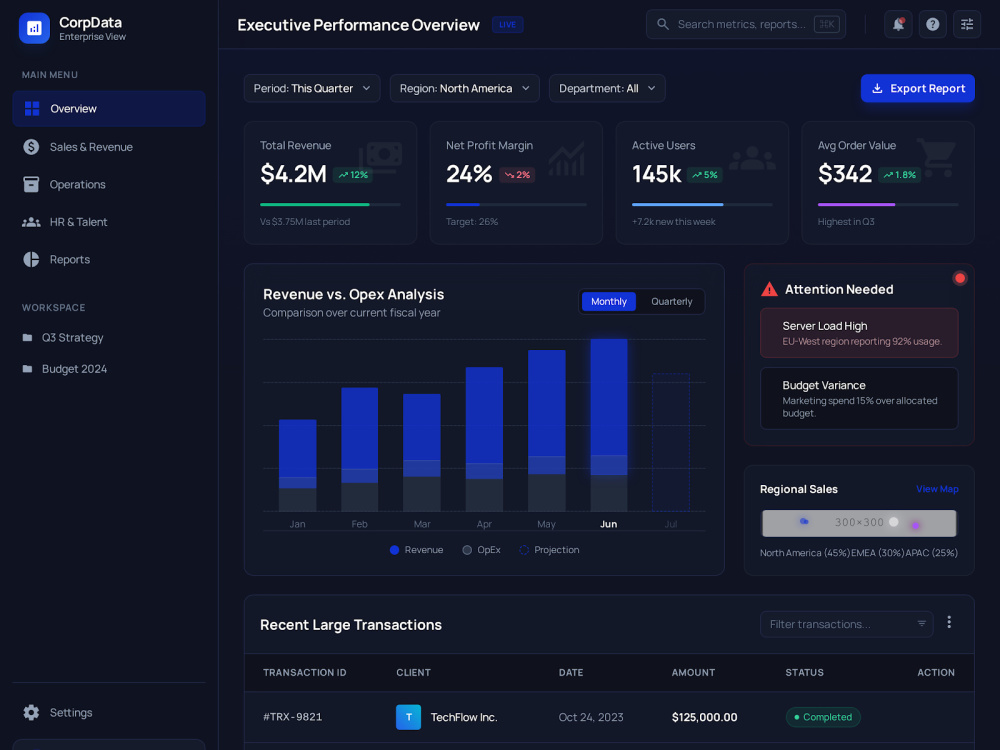
Task: Click the 2% Net Profit decline badge
Action: point(517,175)
